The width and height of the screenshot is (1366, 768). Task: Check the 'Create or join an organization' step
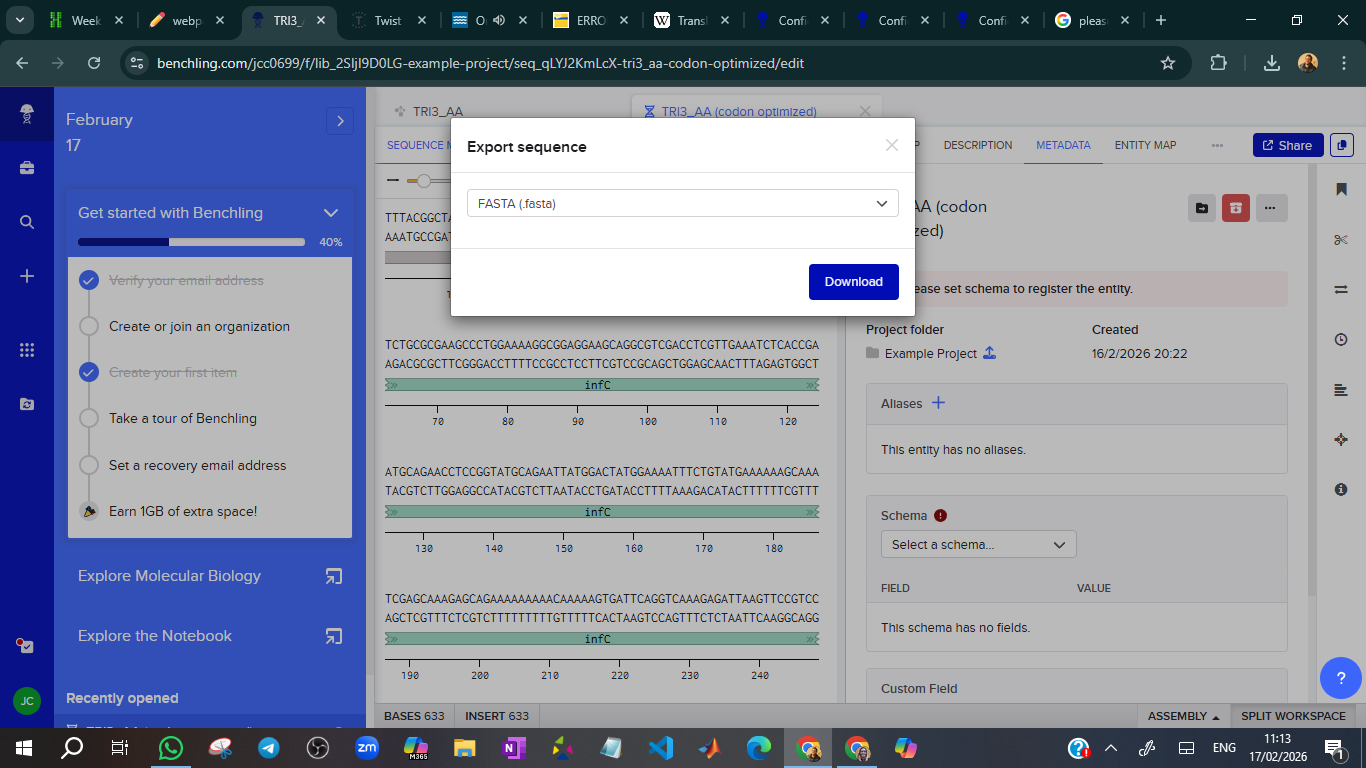coord(89,326)
